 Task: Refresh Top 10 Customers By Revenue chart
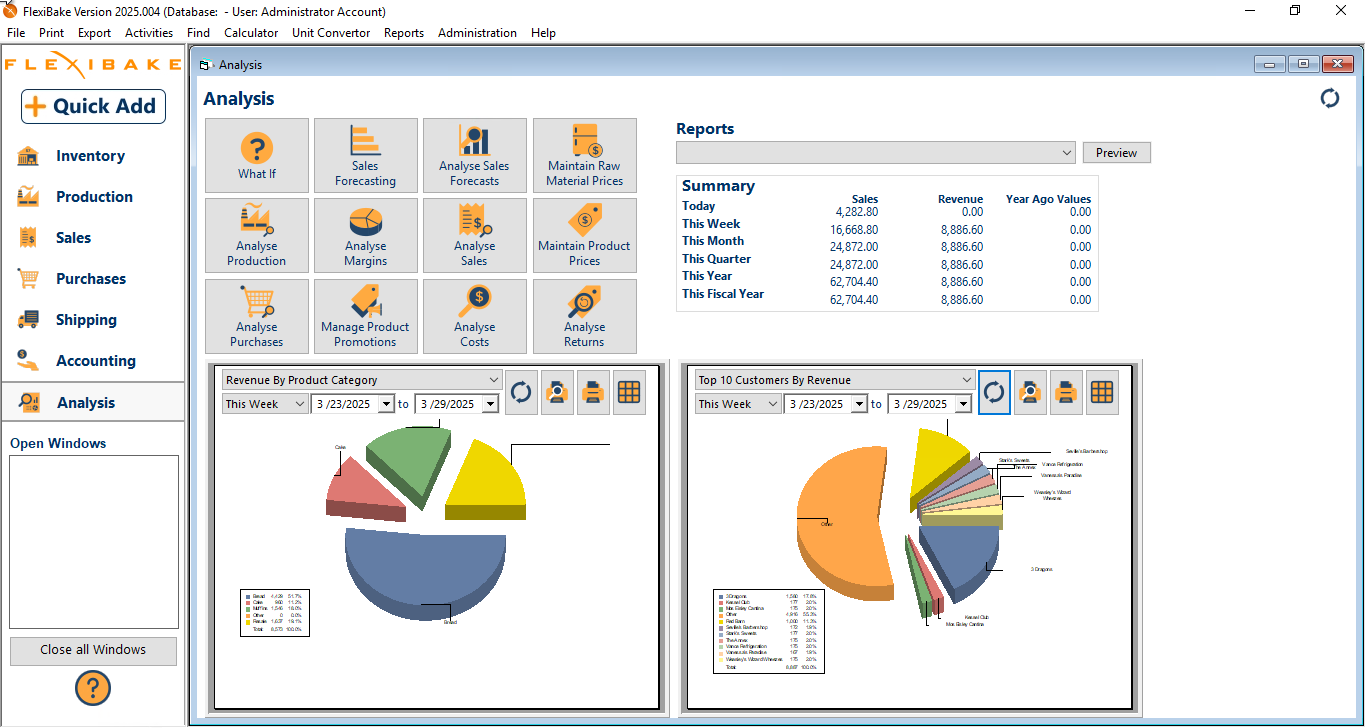coord(994,392)
